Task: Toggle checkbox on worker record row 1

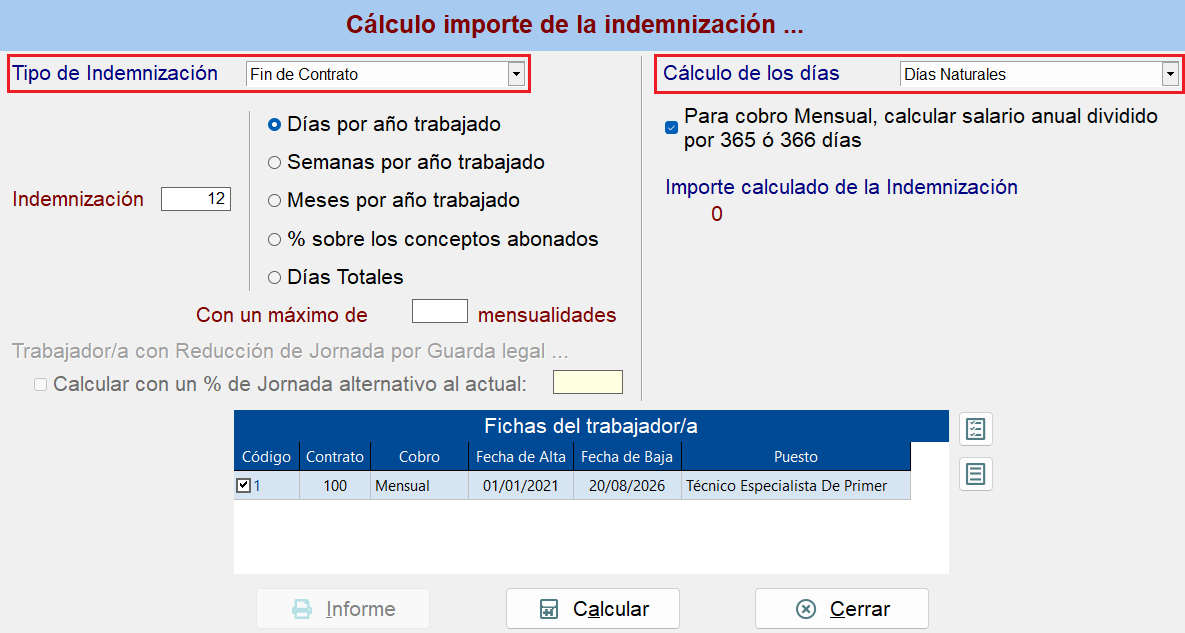Action: pyautogui.click(x=243, y=486)
